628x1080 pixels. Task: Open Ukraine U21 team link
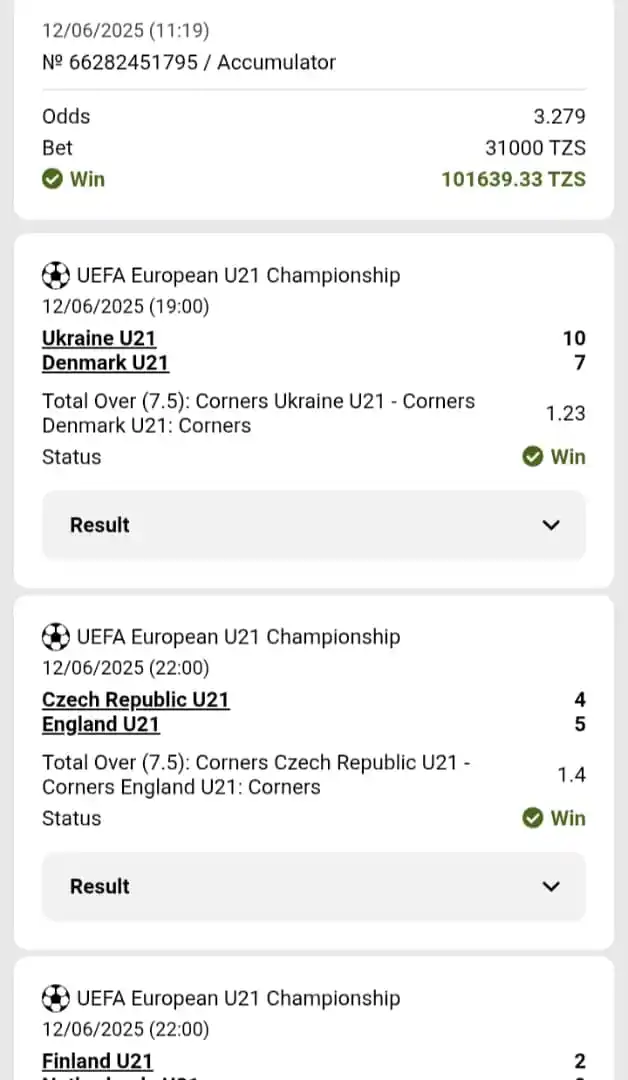pyautogui.click(x=99, y=338)
